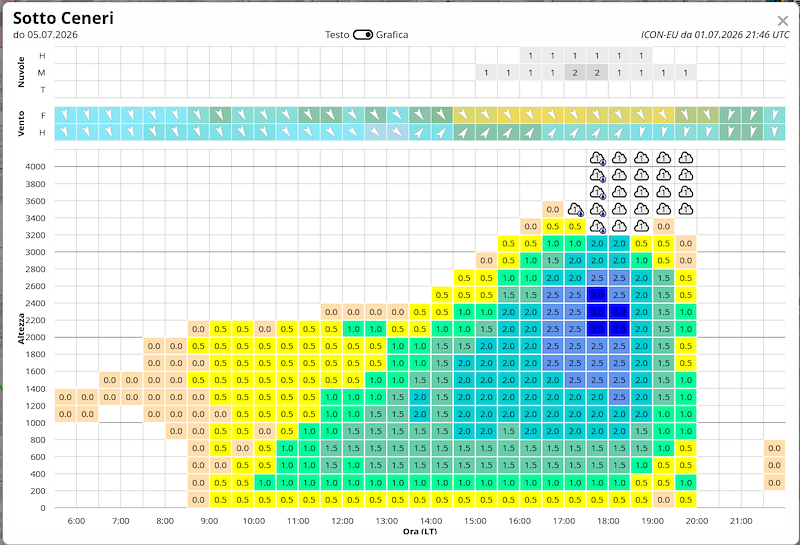Click Nuvole M-row '2' cell at 17:30–18:00
This screenshot has width=800, height=545.
pyautogui.click(x=597, y=72)
